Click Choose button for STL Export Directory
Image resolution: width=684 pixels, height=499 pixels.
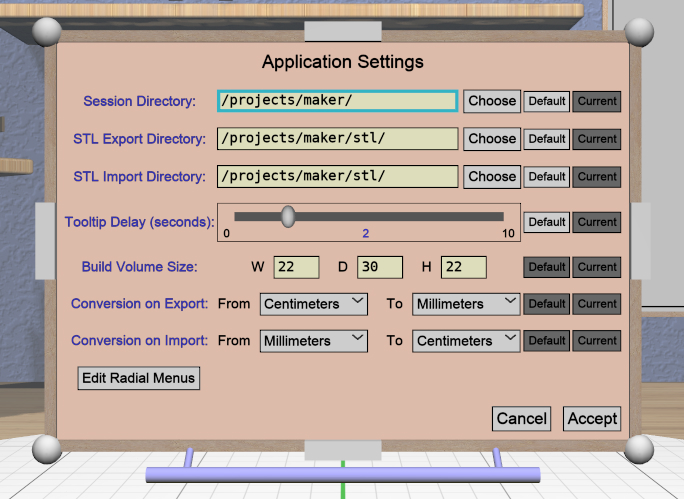492,139
